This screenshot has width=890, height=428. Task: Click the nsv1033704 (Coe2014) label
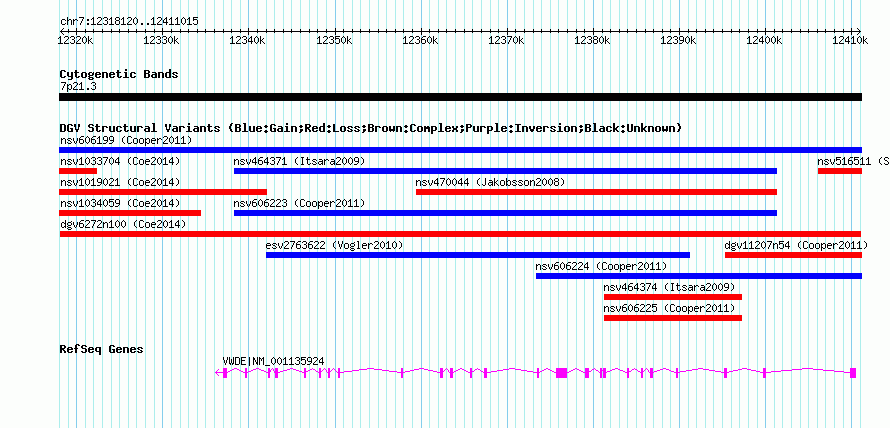(120, 161)
